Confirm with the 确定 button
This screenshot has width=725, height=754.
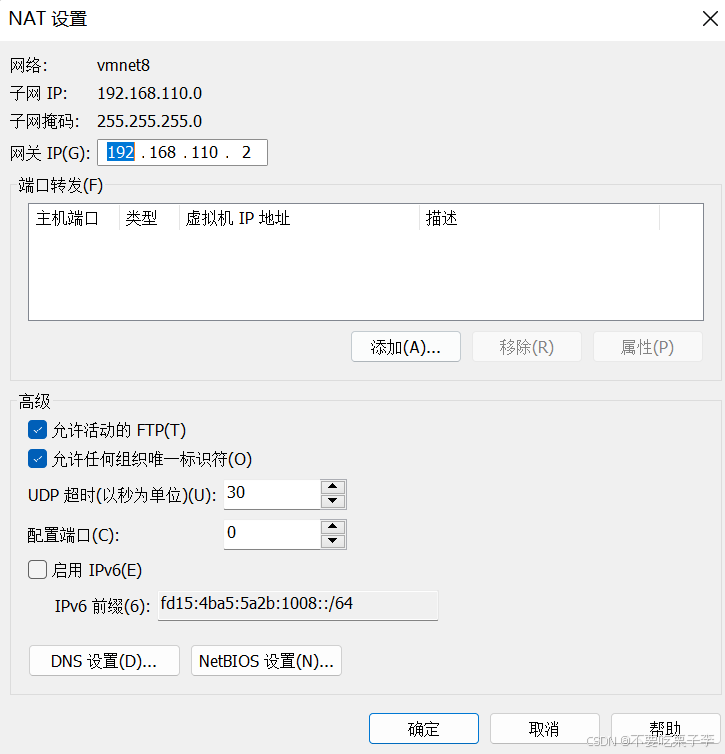[x=424, y=729]
